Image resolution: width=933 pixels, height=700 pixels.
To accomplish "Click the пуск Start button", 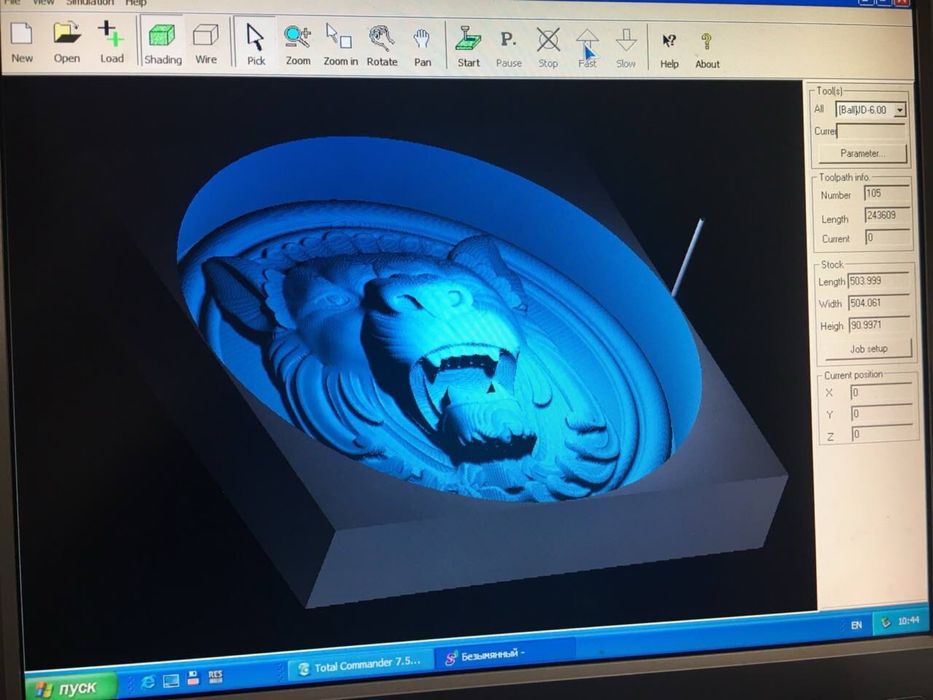I will point(71,688).
